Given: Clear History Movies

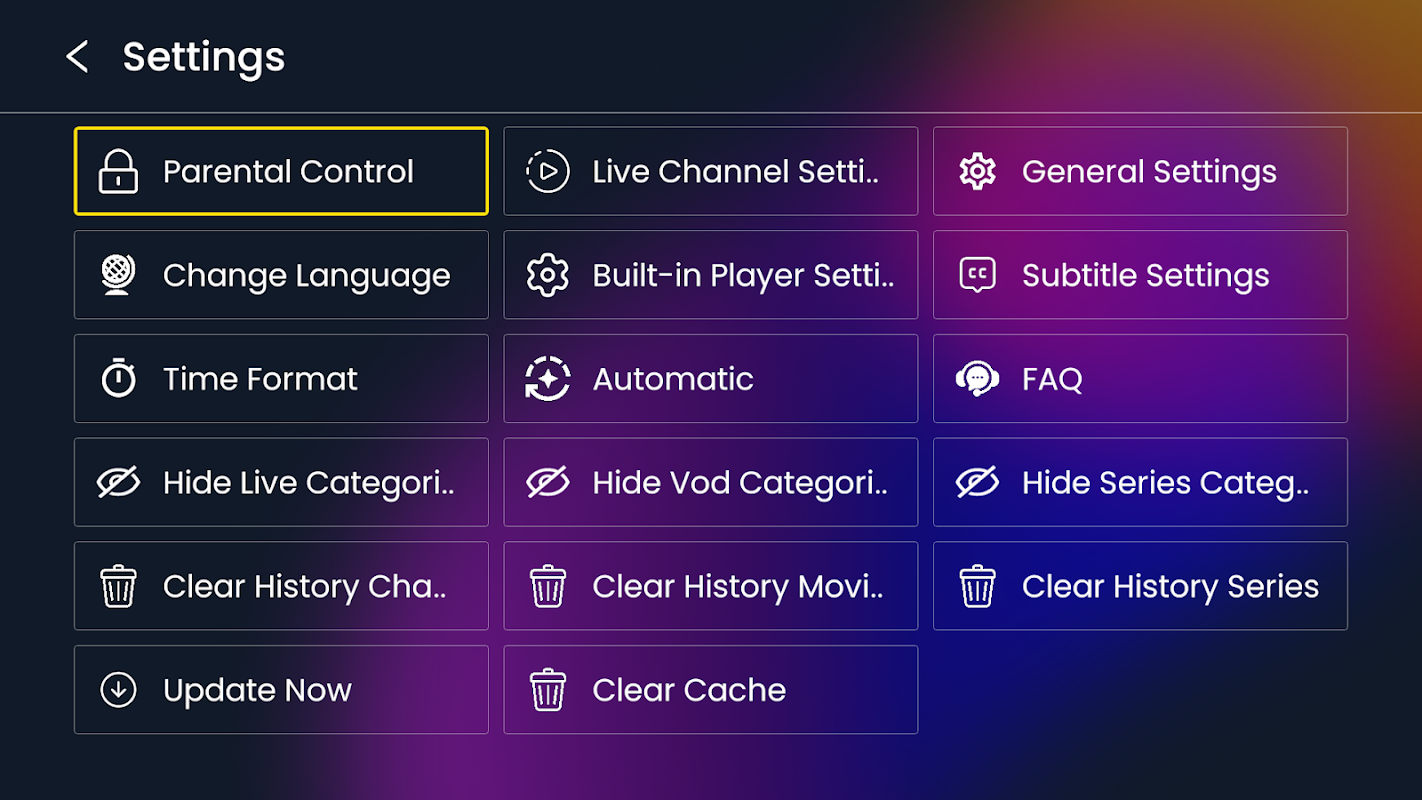Looking at the screenshot, I should click(710, 586).
